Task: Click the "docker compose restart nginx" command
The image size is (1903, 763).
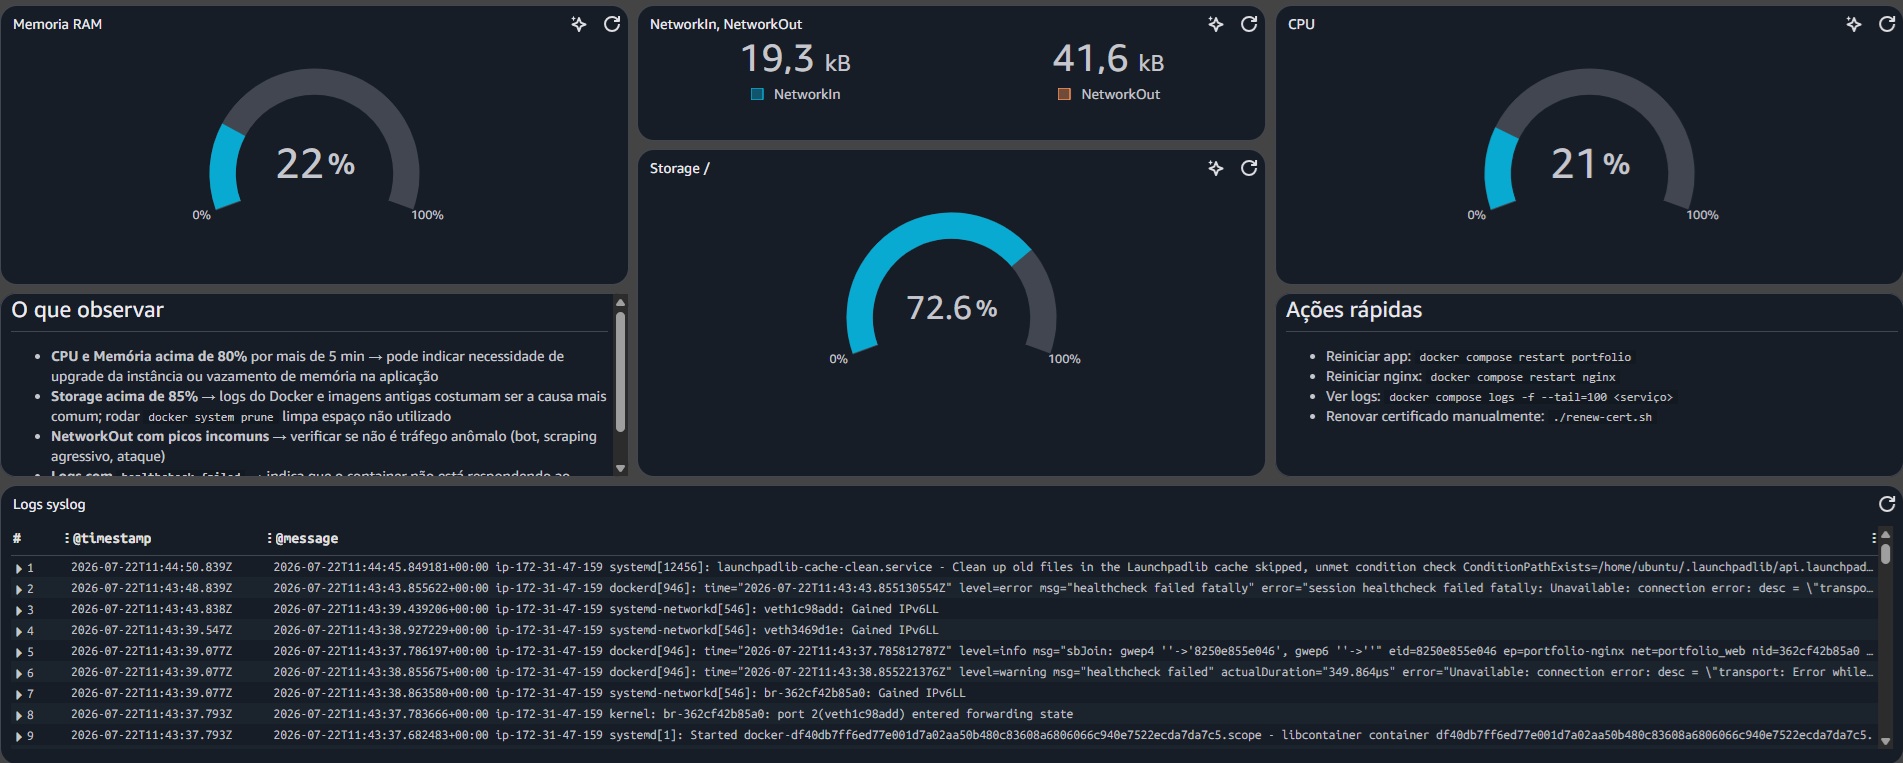Action: [x=1523, y=377]
